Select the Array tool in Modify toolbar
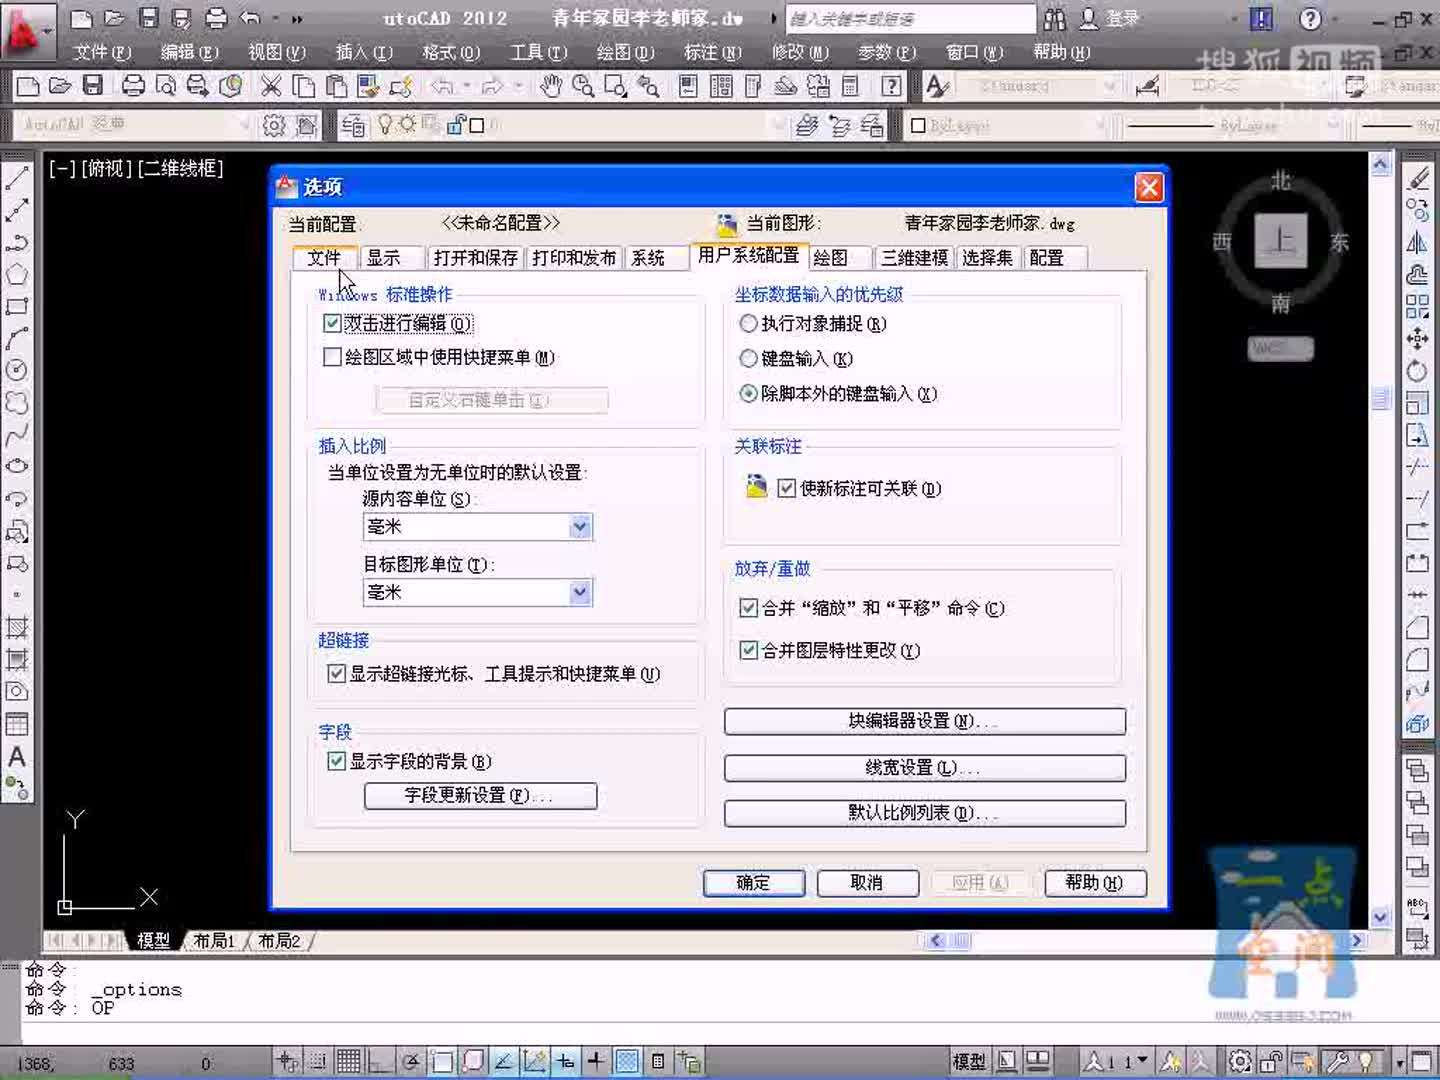This screenshot has width=1440, height=1080. tap(1418, 306)
